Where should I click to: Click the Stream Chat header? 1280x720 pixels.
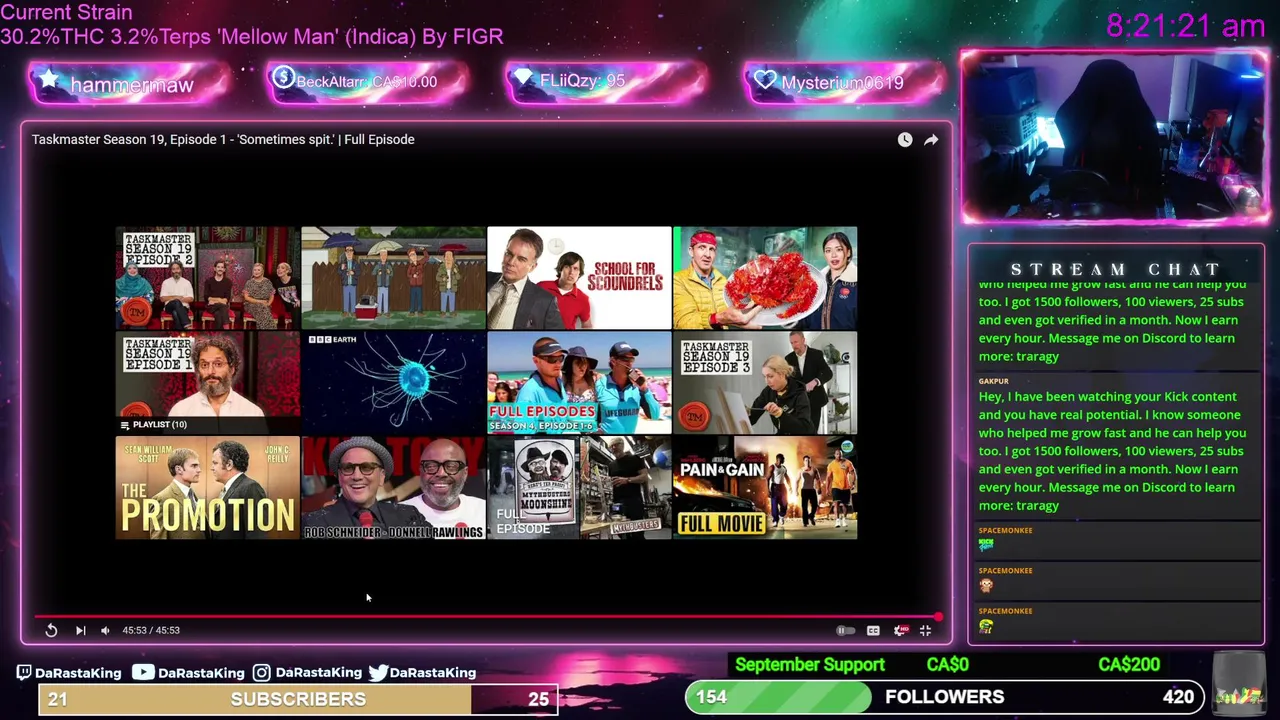[x=1116, y=269]
